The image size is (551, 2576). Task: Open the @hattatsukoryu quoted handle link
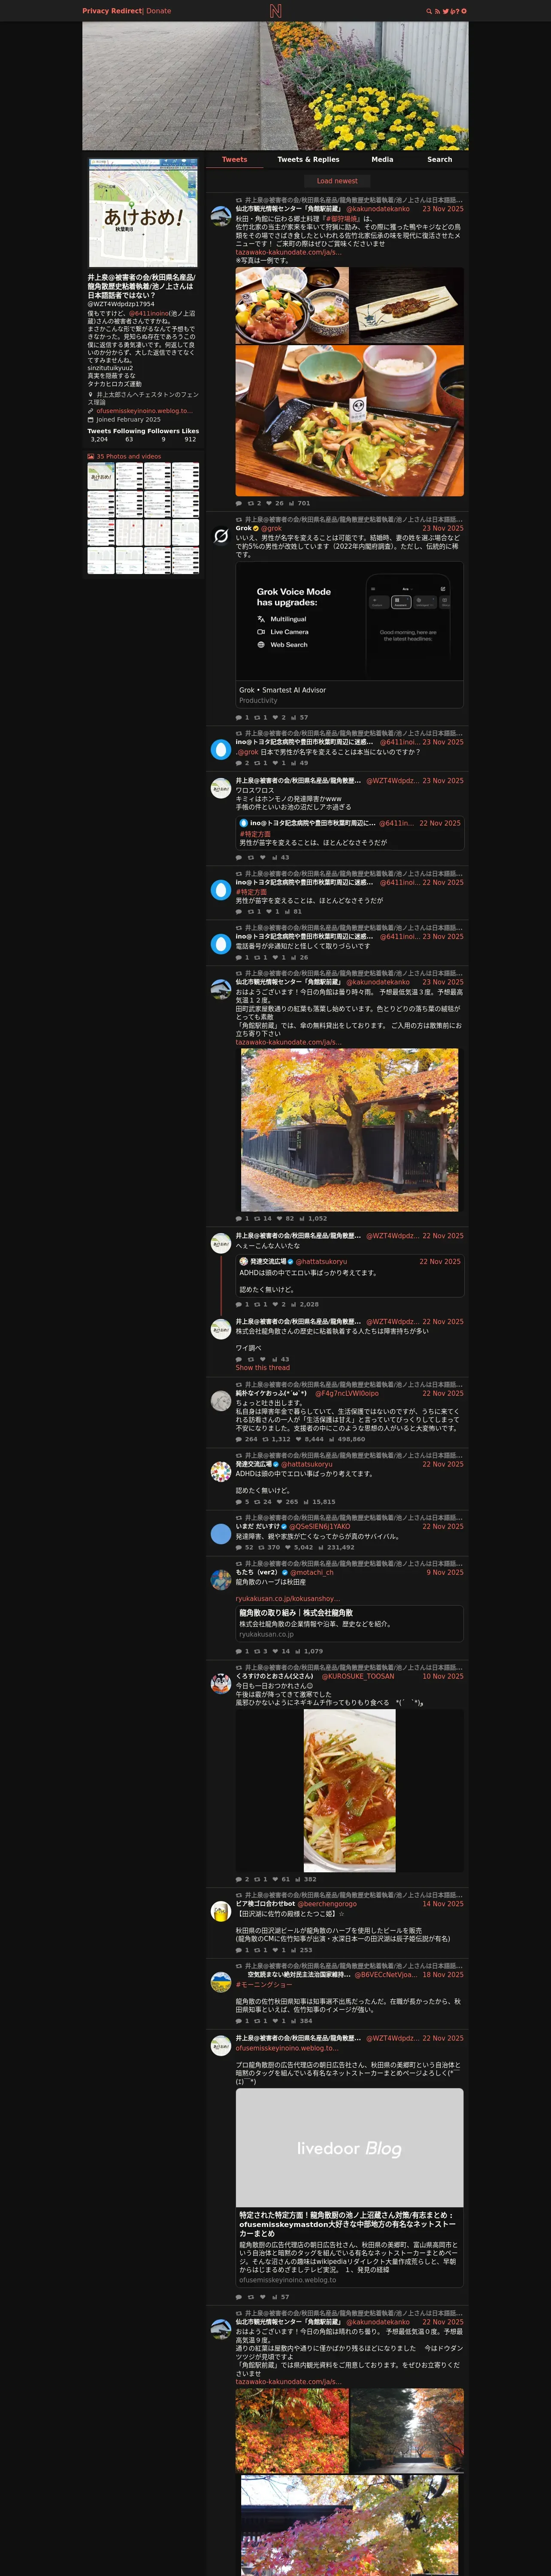tap(321, 1262)
